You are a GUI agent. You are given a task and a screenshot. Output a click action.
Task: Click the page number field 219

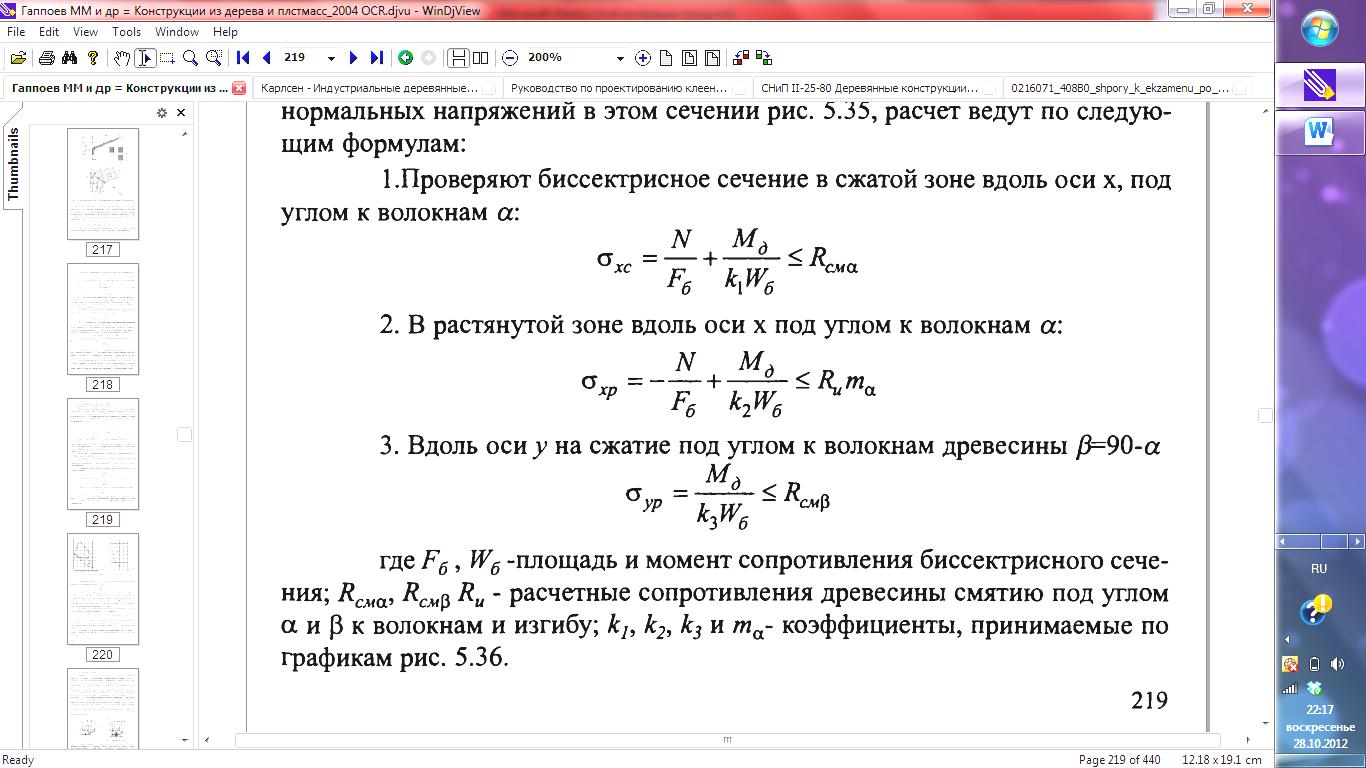pyautogui.click(x=302, y=58)
